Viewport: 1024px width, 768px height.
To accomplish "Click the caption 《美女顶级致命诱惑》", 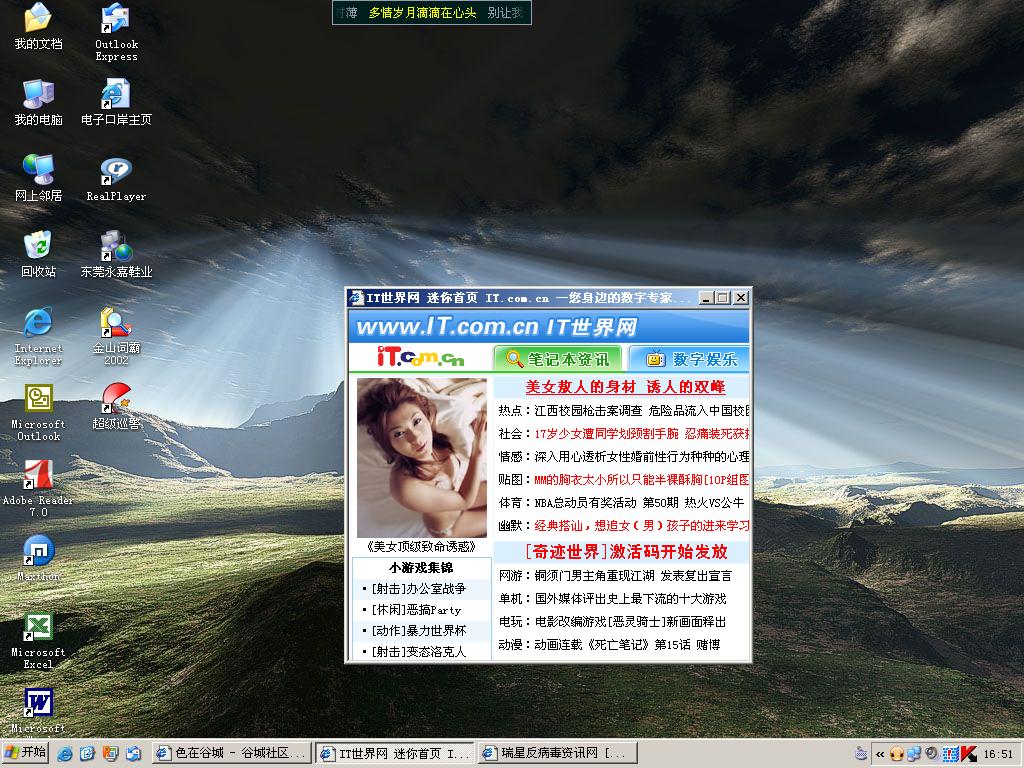I will tap(421, 547).
